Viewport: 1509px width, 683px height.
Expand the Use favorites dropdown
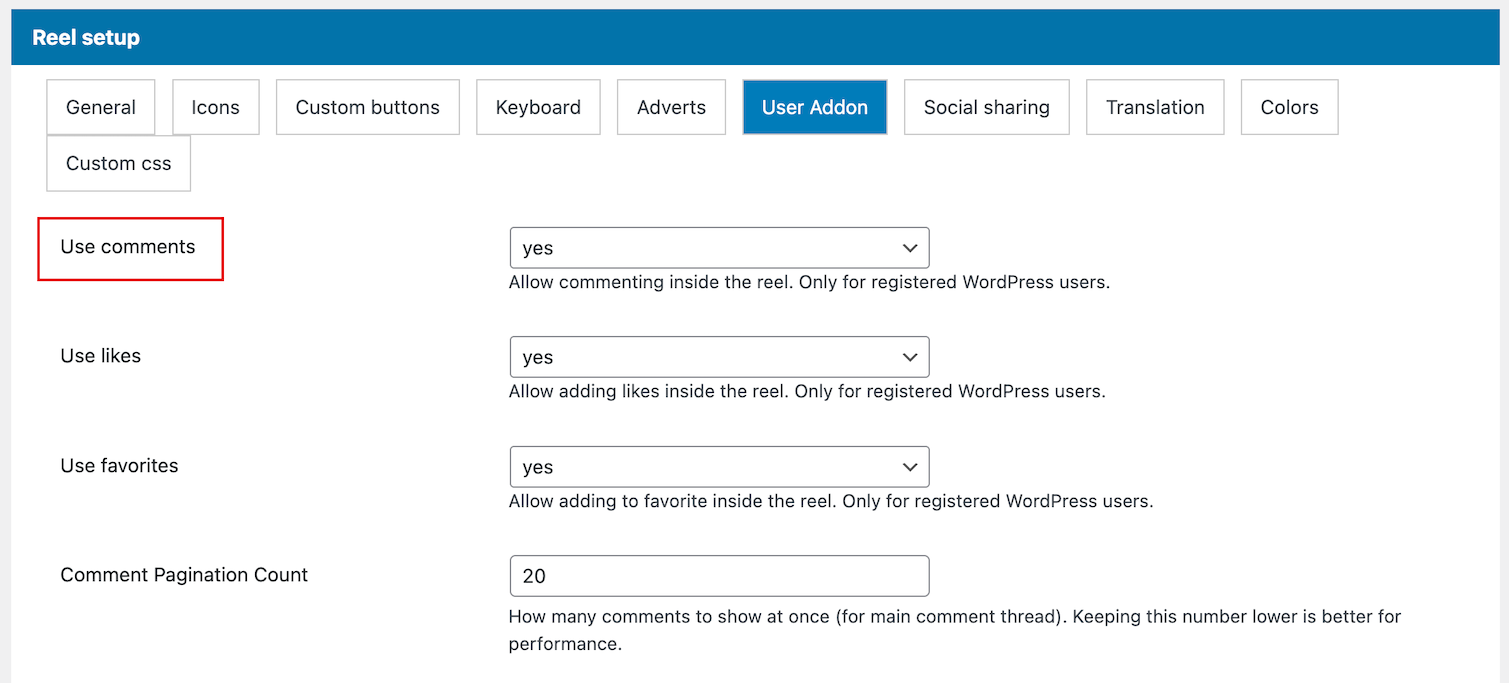[x=719, y=467]
